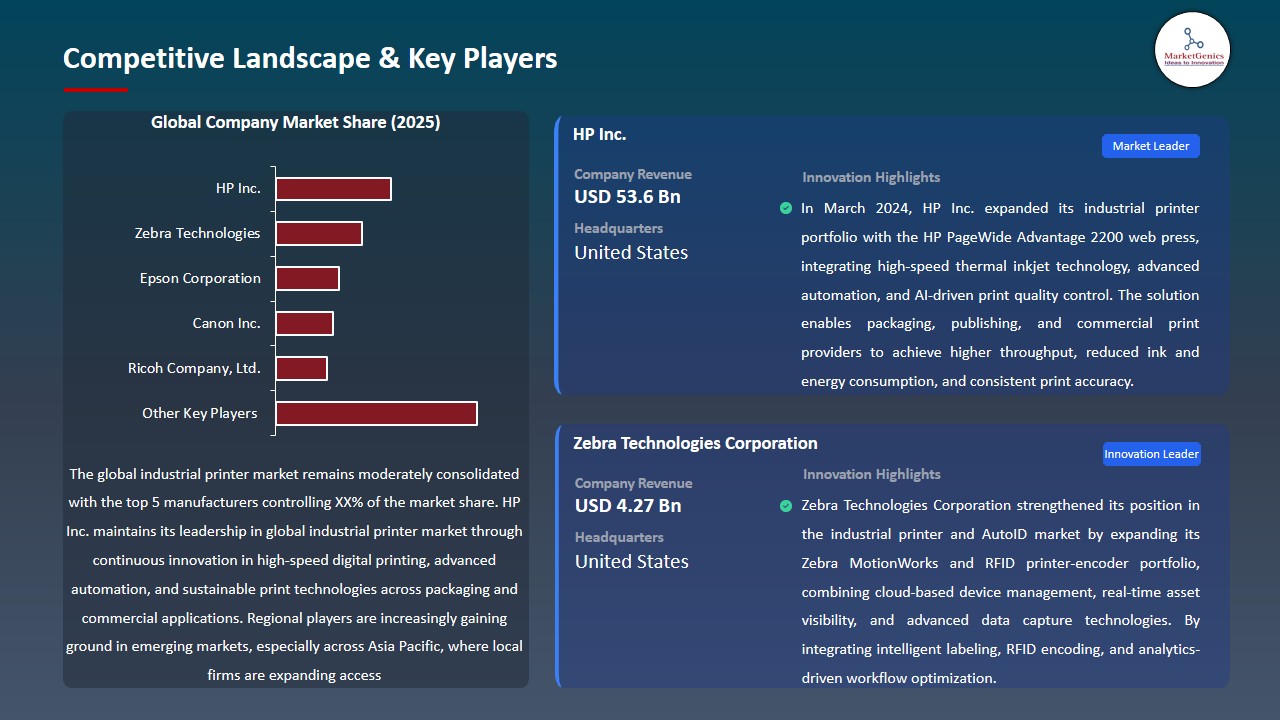Click the HP Inc. bar in the chart
This screenshot has height=720, width=1280.
(333, 188)
